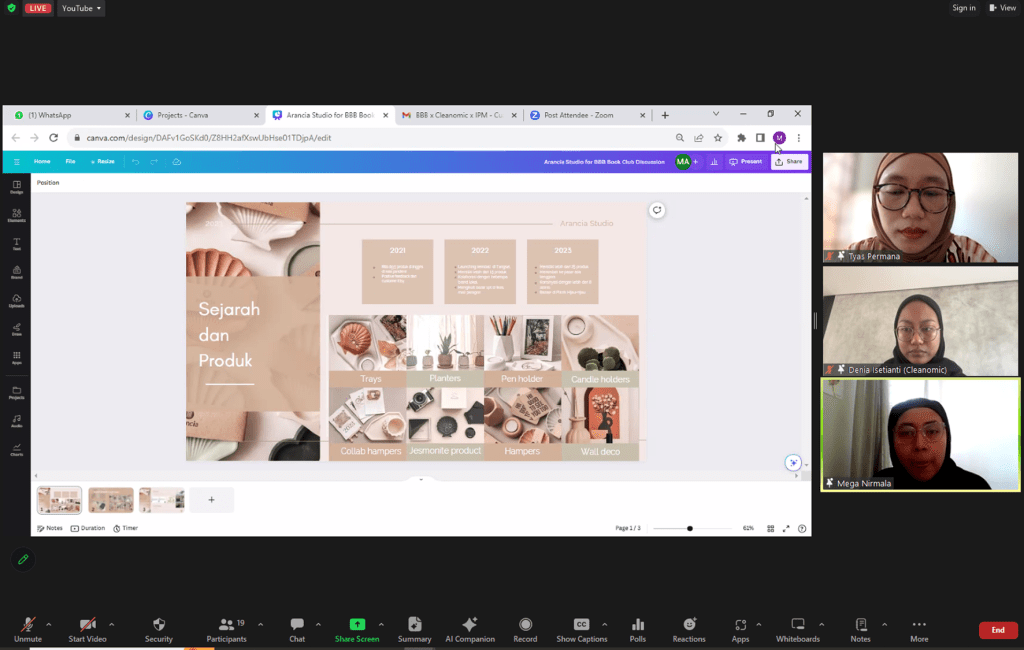Open the Polls icon in Zoom toolbar
This screenshot has width=1024, height=650.
pos(637,624)
